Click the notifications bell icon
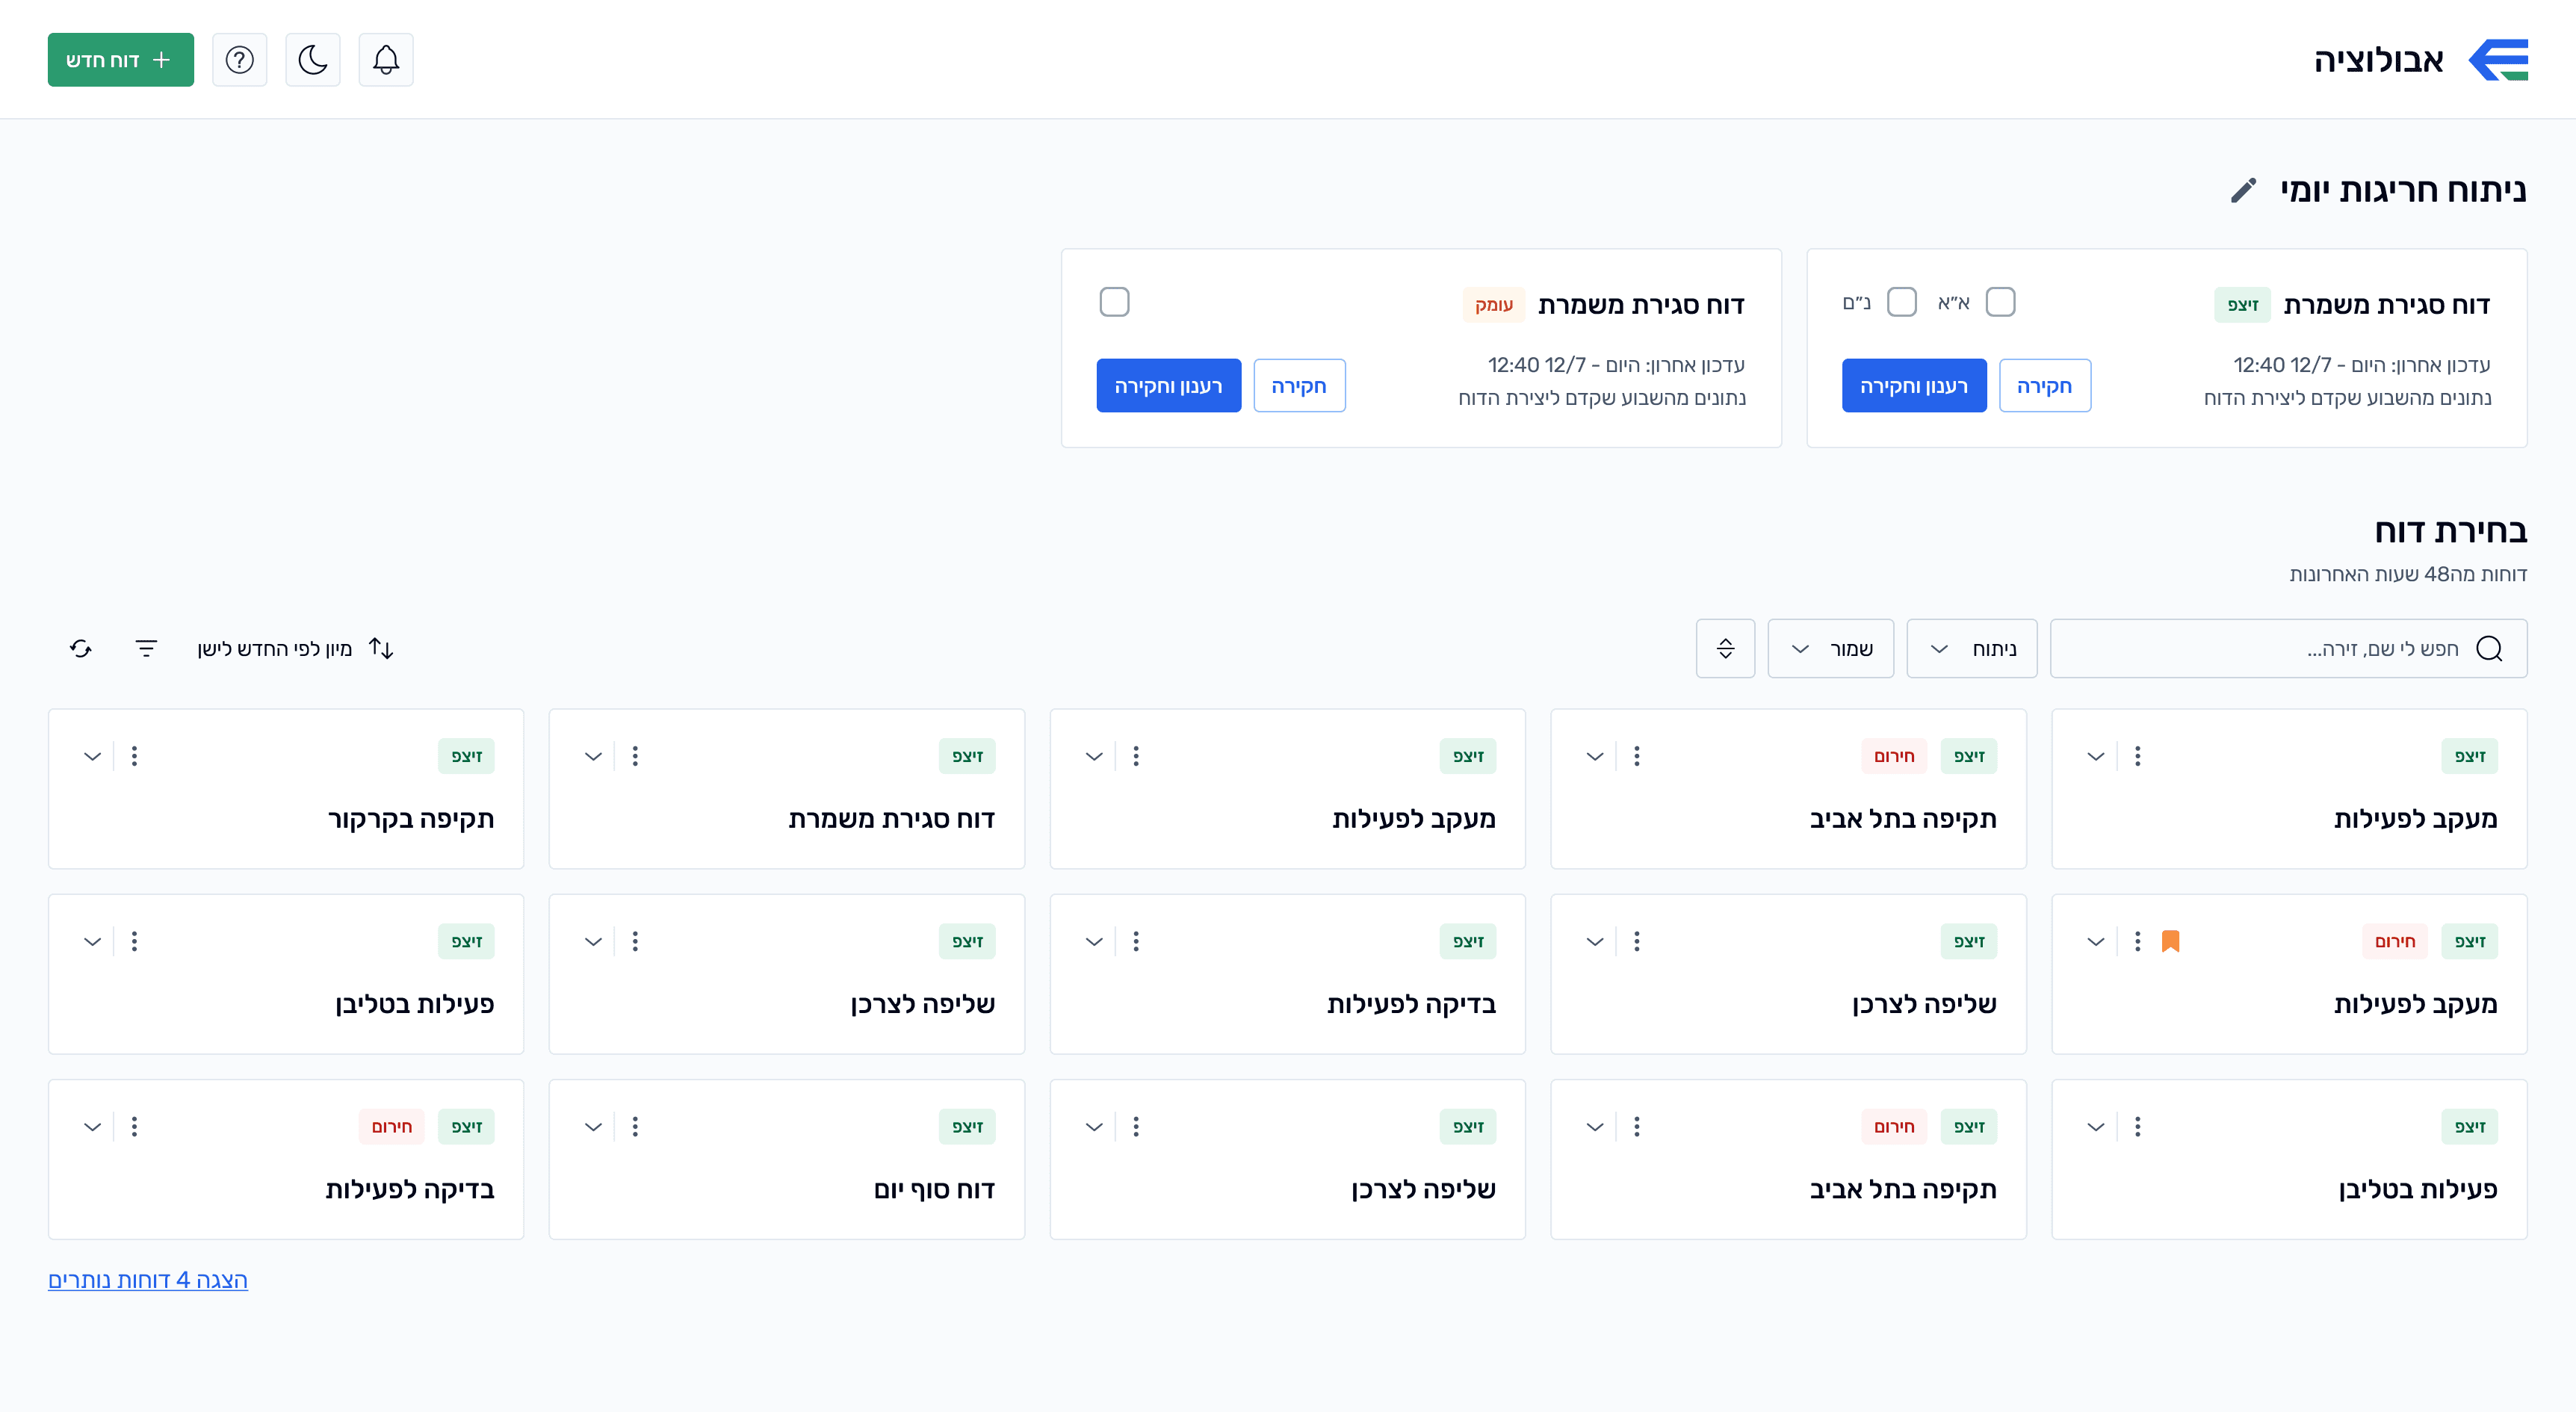Image resolution: width=2576 pixels, height=1412 pixels. tap(386, 60)
